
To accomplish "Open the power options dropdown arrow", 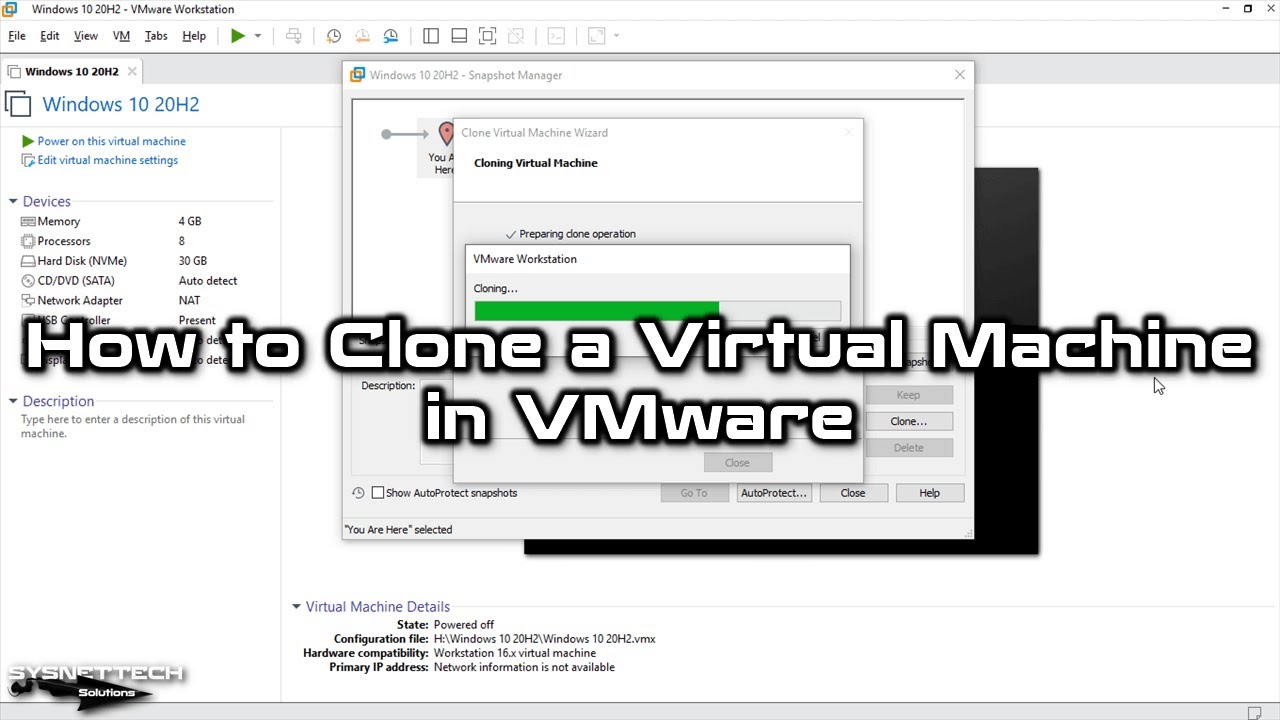I will point(257,36).
